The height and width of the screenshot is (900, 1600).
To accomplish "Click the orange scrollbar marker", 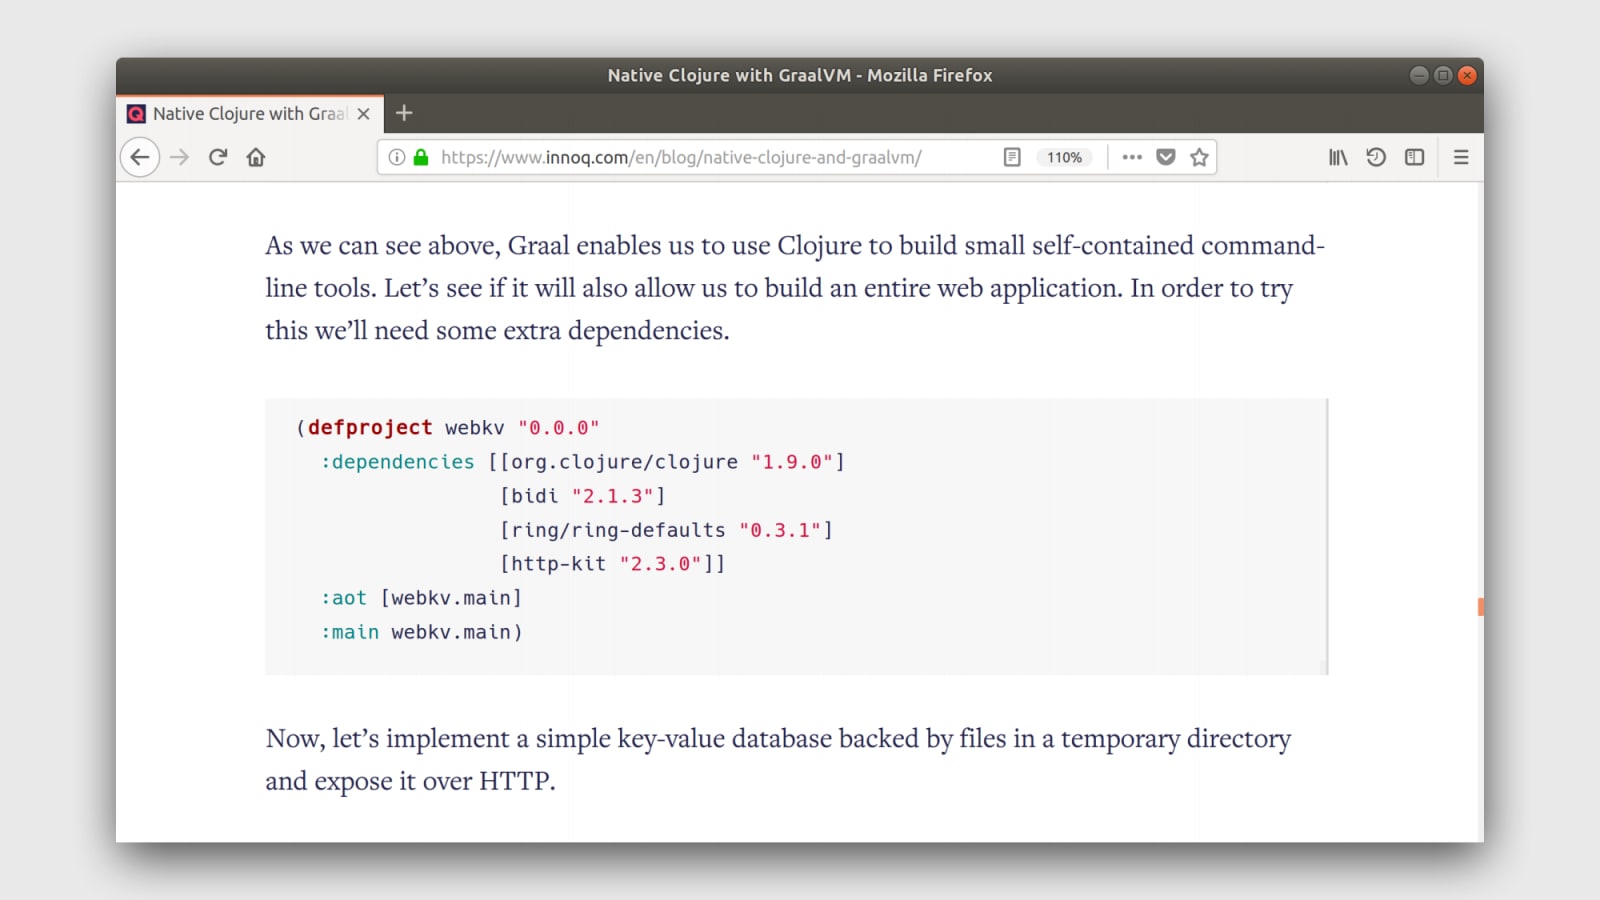I will tap(1480, 607).
